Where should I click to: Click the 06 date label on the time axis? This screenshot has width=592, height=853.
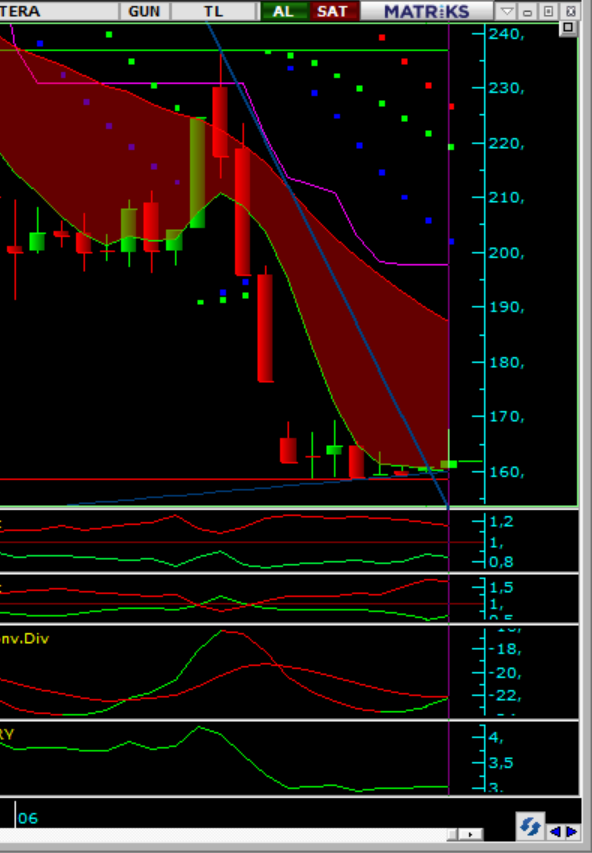point(28,818)
